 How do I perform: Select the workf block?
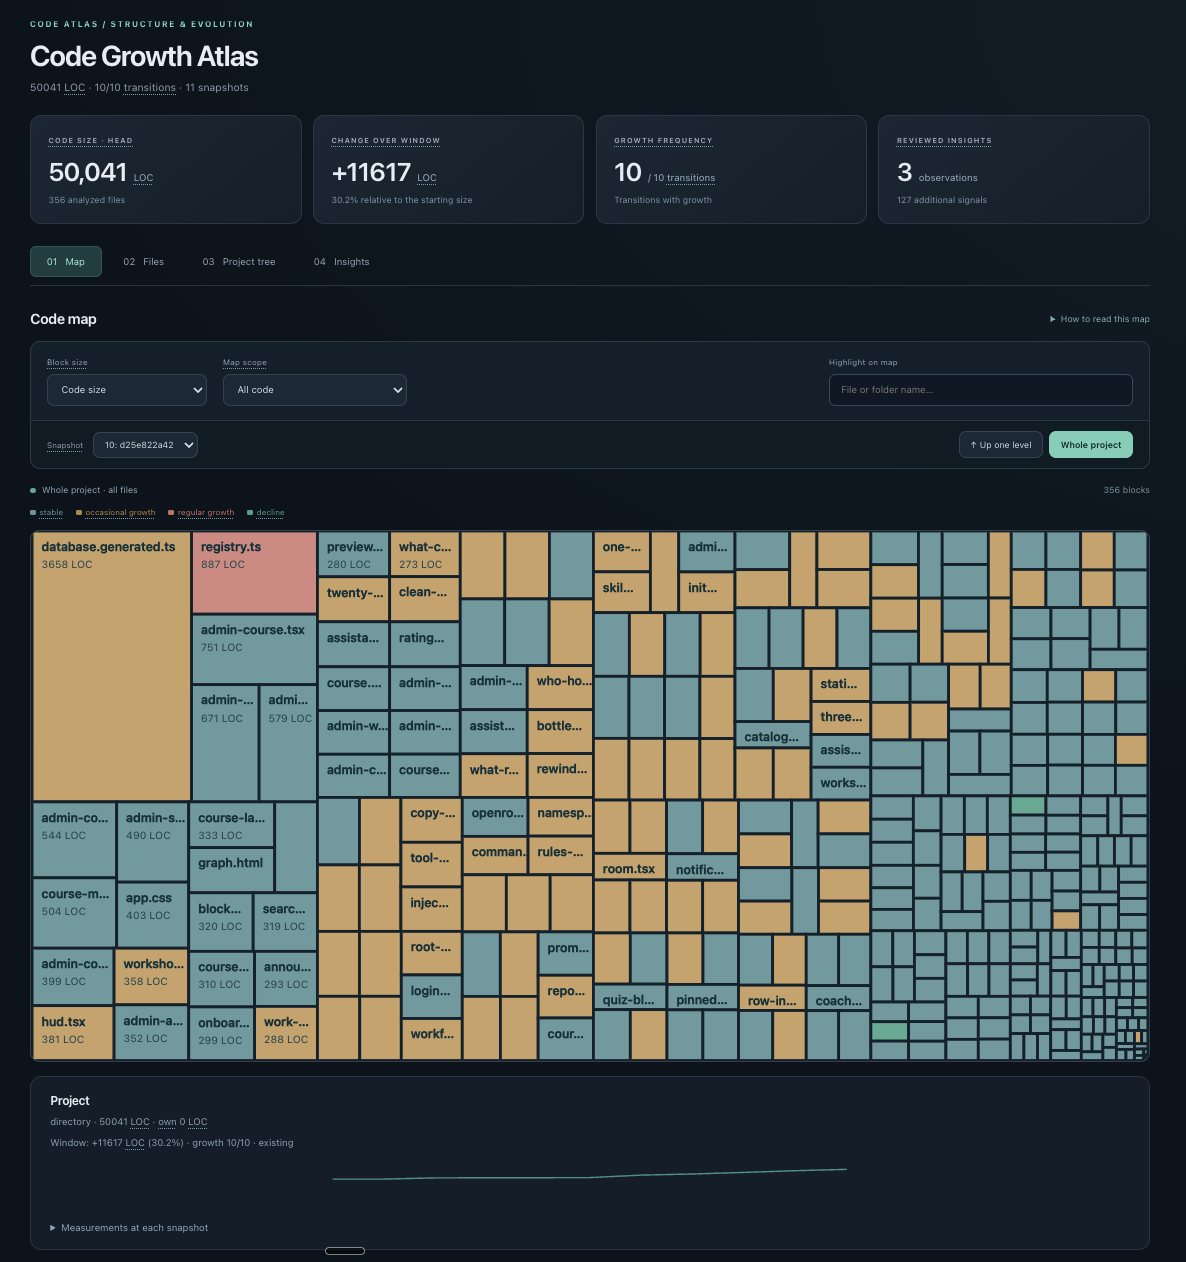click(x=431, y=1040)
